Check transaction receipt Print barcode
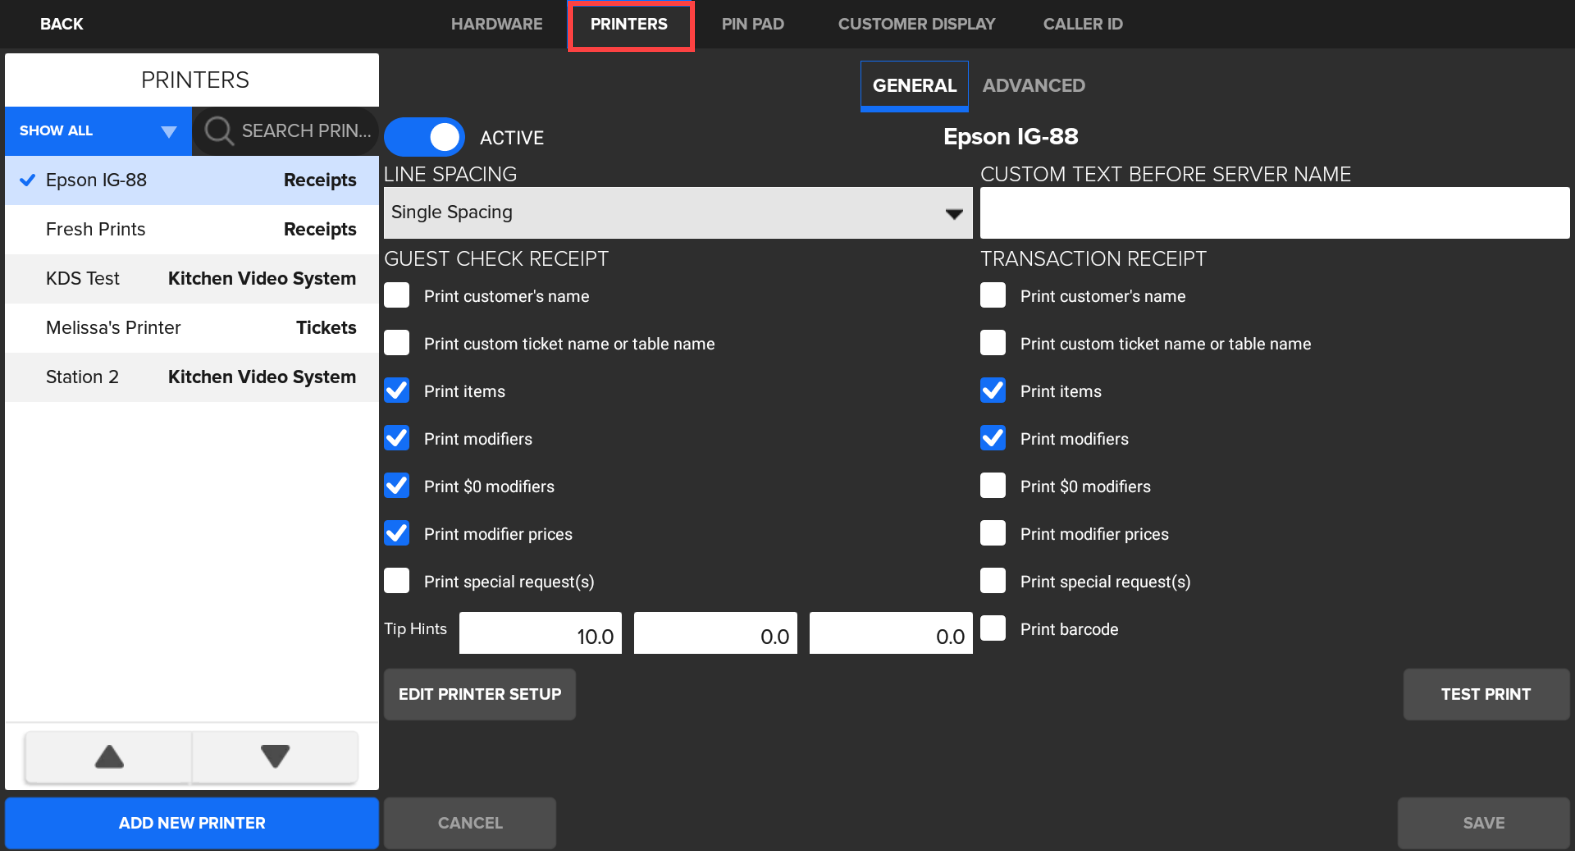 point(993,628)
